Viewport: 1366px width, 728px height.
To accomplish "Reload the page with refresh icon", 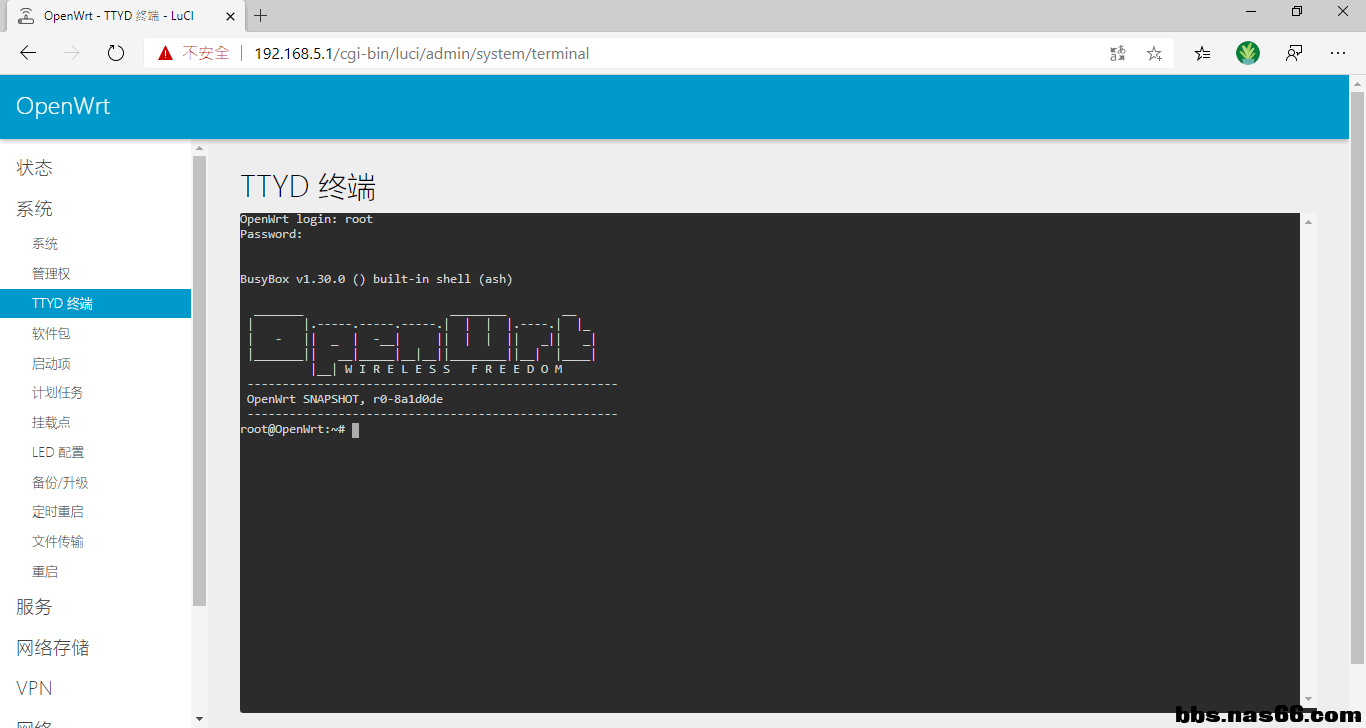I will click(x=116, y=54).
